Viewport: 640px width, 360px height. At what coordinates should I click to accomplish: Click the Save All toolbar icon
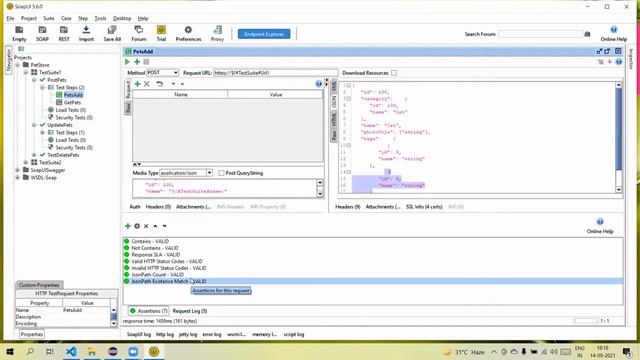(112, 33)
